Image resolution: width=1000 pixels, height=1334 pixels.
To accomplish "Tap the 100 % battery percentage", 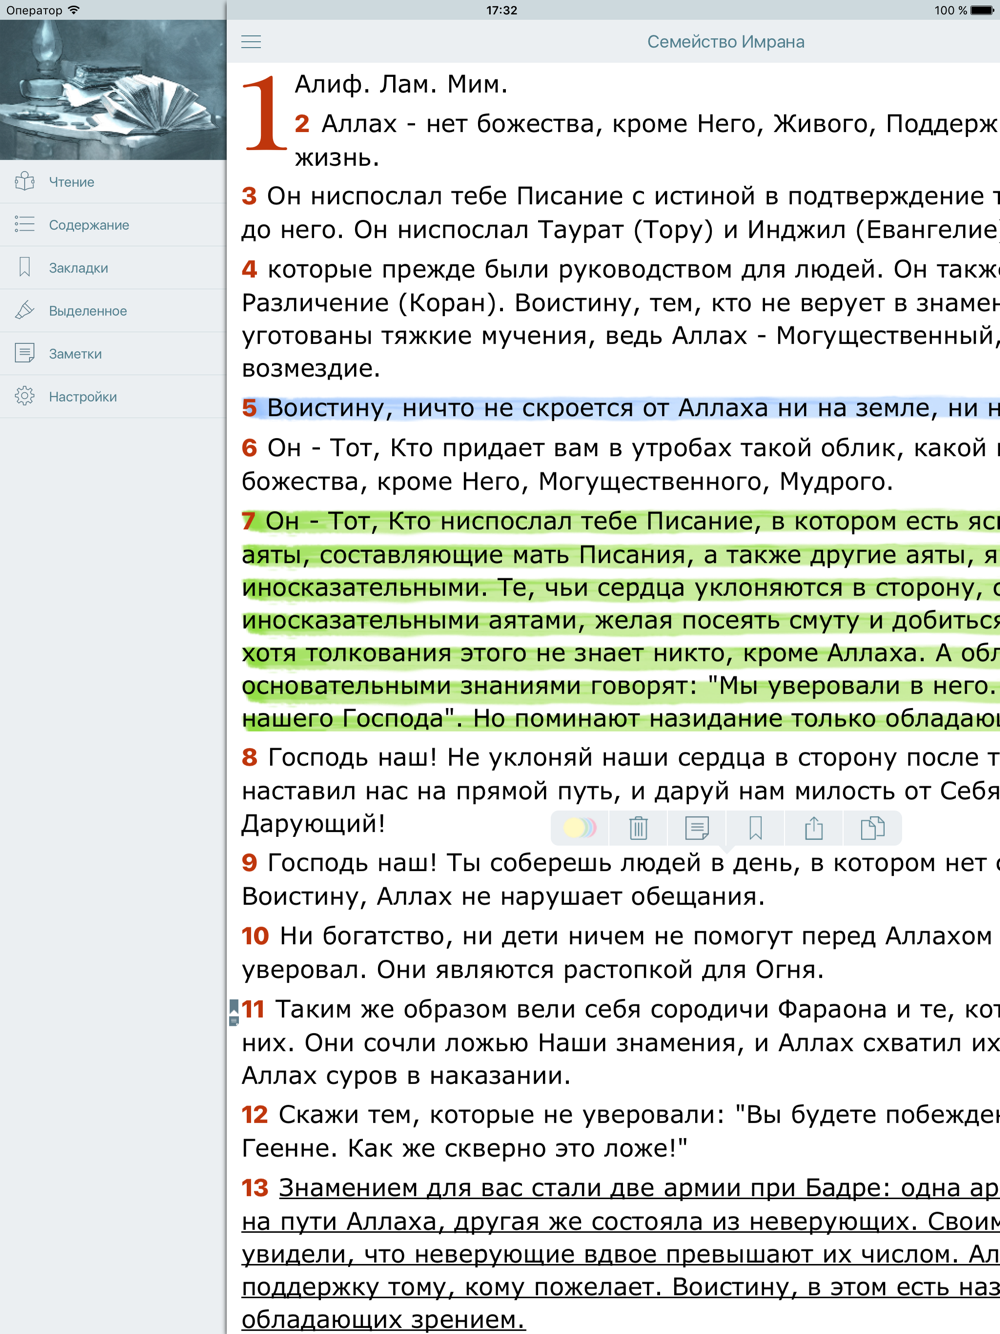I will (951, 10).
